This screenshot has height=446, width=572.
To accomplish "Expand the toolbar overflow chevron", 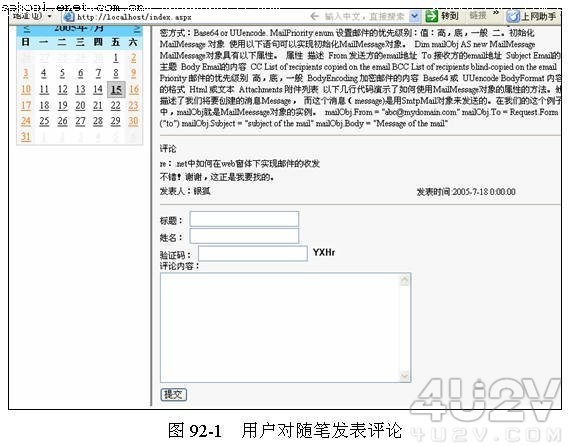I will coord(496,14).
